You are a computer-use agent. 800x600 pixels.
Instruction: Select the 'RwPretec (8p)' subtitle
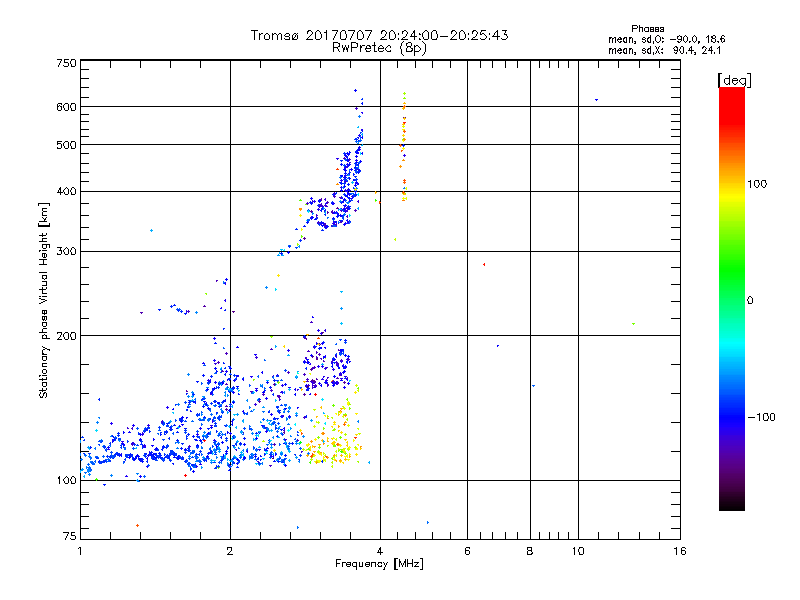tap(379, 48)
